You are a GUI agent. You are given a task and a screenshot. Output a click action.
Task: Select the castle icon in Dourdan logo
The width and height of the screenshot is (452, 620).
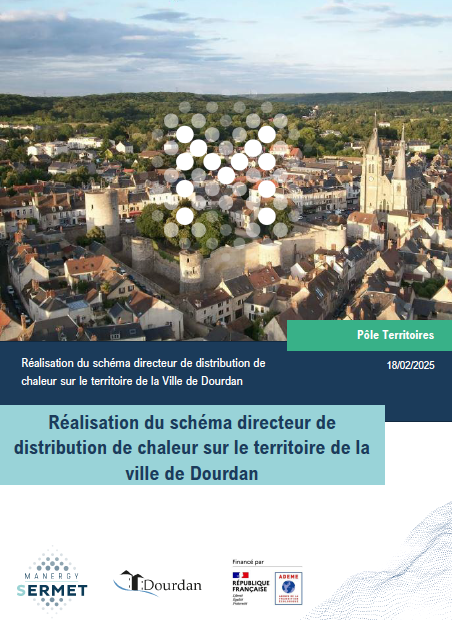pos(130,581)
